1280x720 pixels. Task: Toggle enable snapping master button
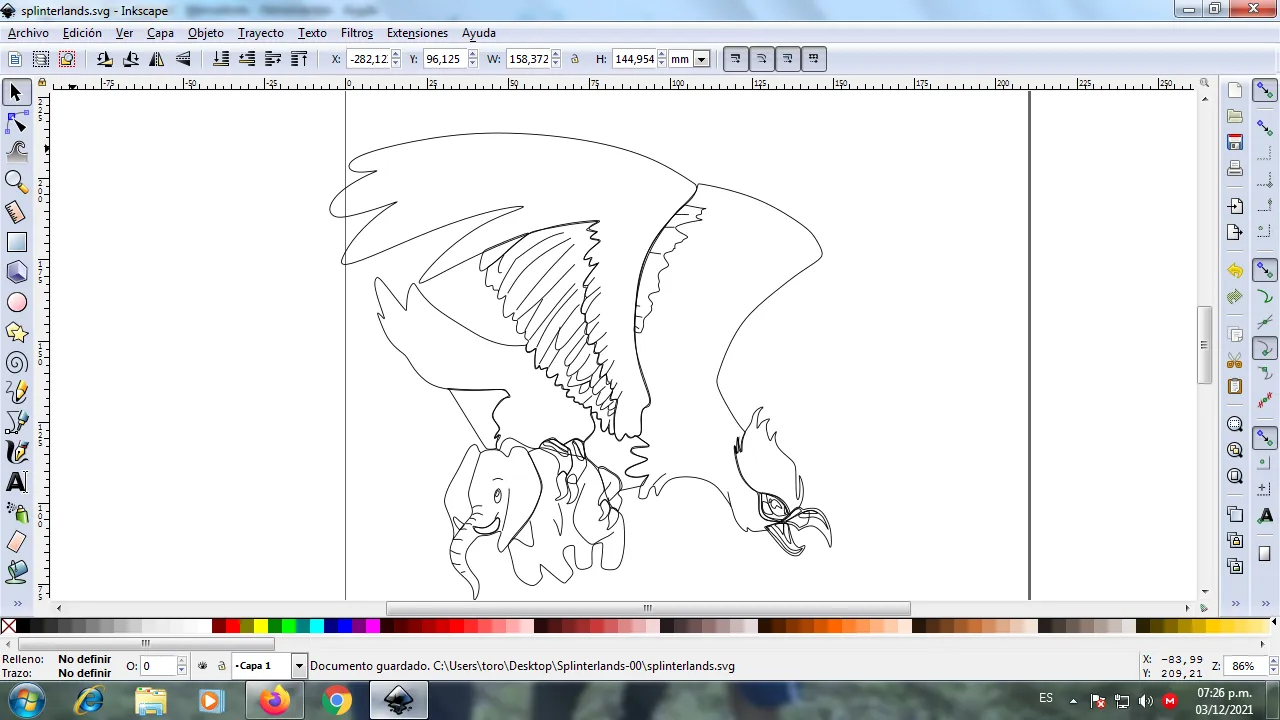point(1265,91)
